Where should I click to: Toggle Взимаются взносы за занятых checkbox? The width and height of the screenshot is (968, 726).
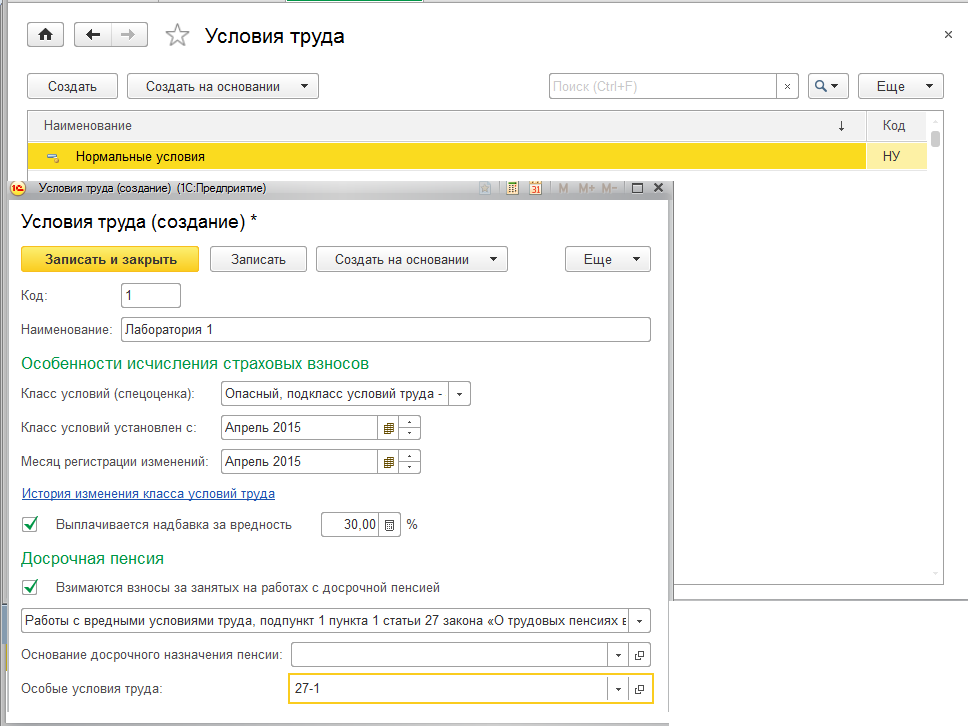click(31, 587)
